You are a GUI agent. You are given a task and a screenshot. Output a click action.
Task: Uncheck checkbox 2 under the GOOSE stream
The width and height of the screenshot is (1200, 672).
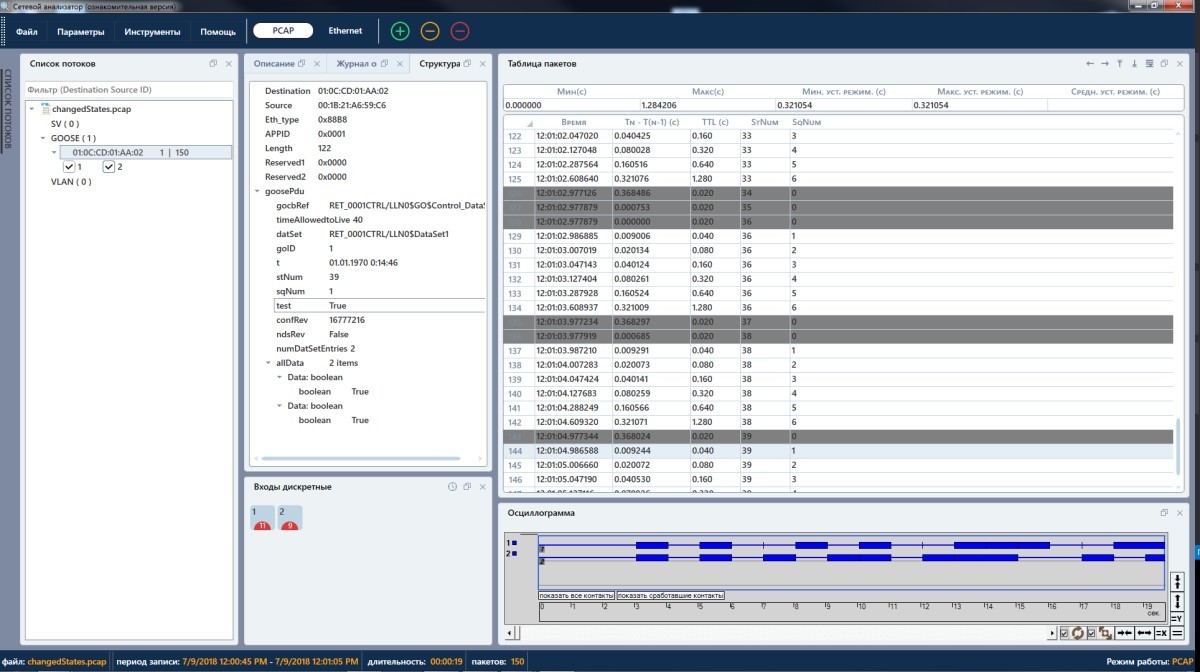tap(109, 167)
